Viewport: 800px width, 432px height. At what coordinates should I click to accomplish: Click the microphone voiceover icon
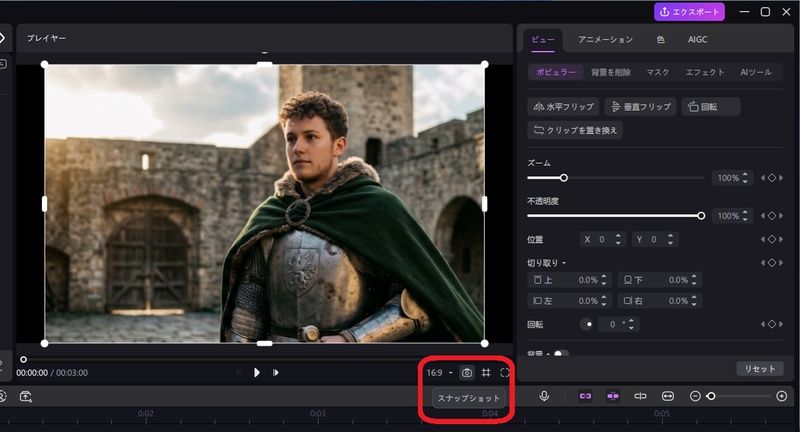coord(544,396)
